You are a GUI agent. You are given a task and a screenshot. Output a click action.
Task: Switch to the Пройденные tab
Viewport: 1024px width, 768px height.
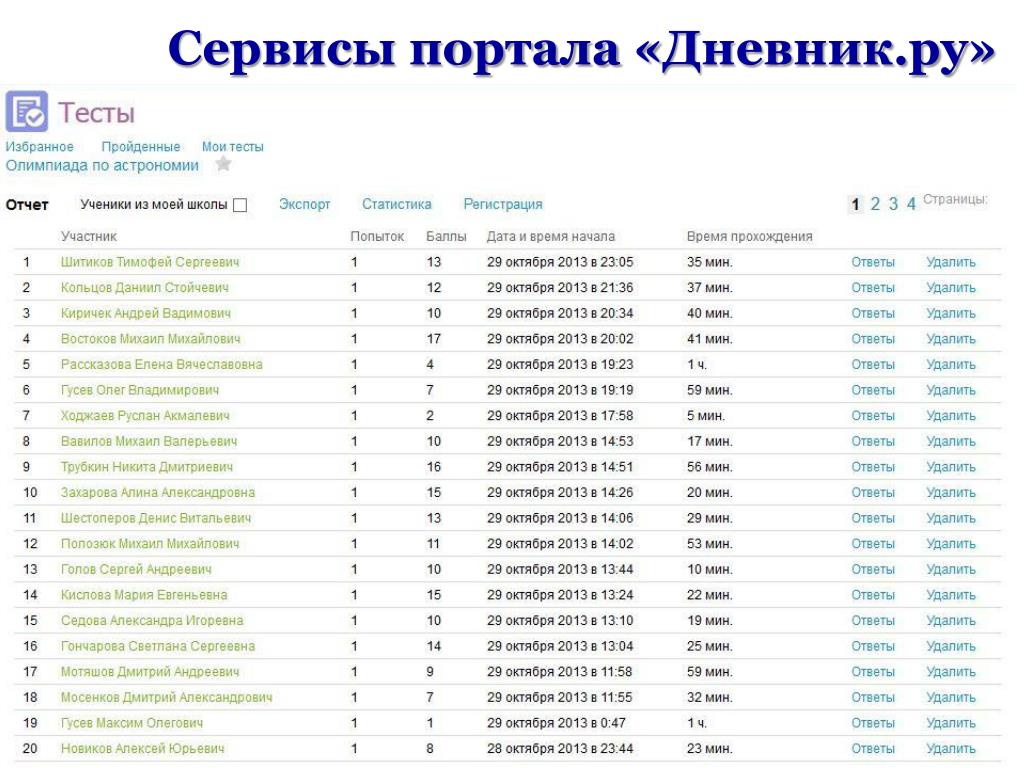[140, 147]
